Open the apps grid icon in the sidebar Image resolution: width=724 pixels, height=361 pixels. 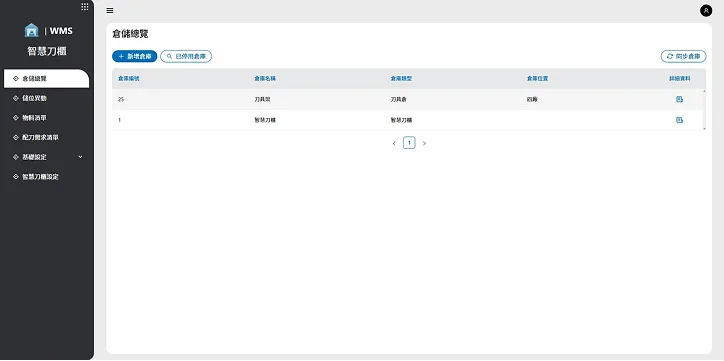tap(84, 6)
